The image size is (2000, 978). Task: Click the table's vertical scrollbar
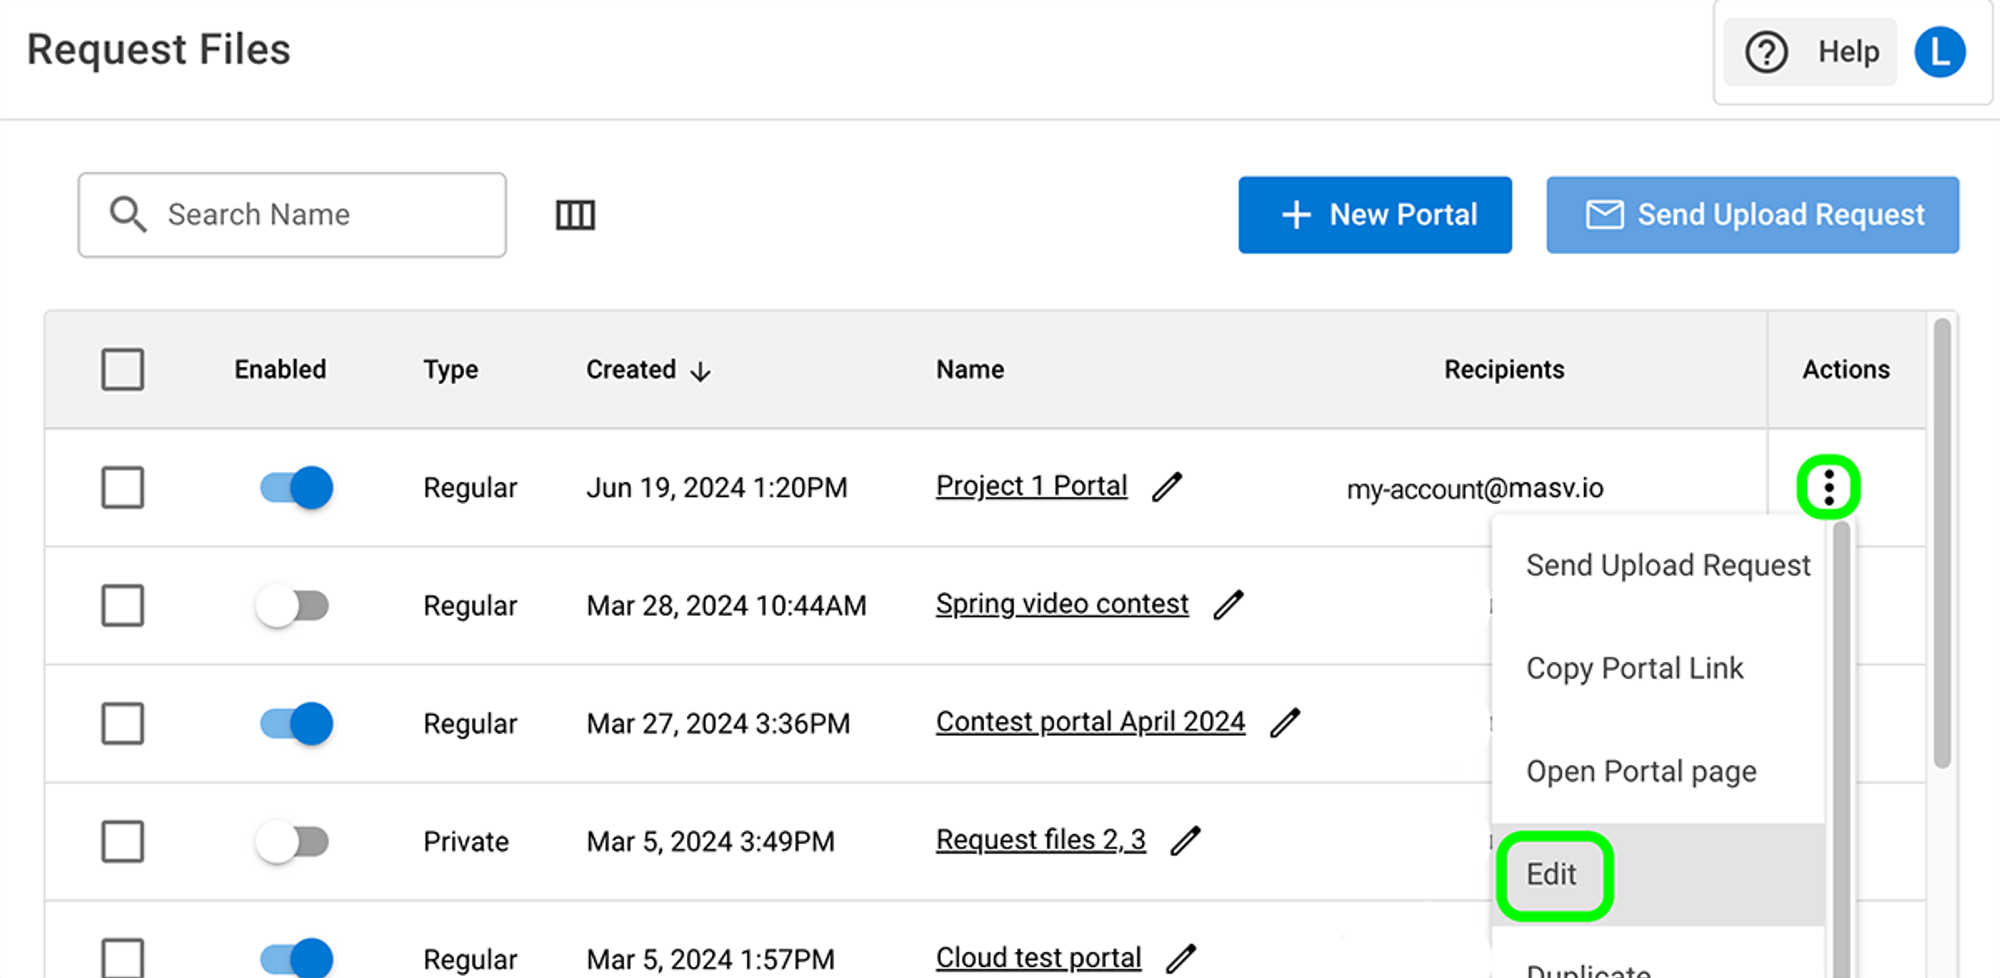click(x=1942, y=544)
